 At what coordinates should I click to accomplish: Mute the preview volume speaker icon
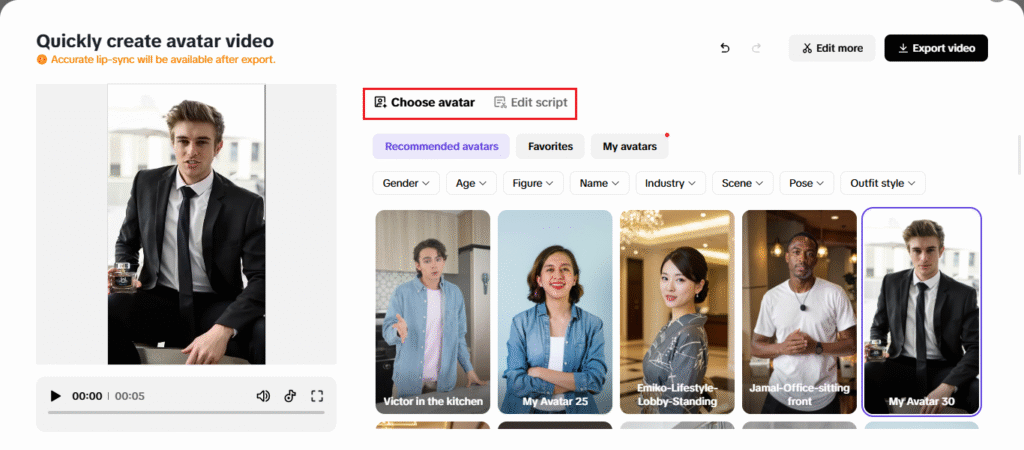pyautogui.click(x=263, y=396)
